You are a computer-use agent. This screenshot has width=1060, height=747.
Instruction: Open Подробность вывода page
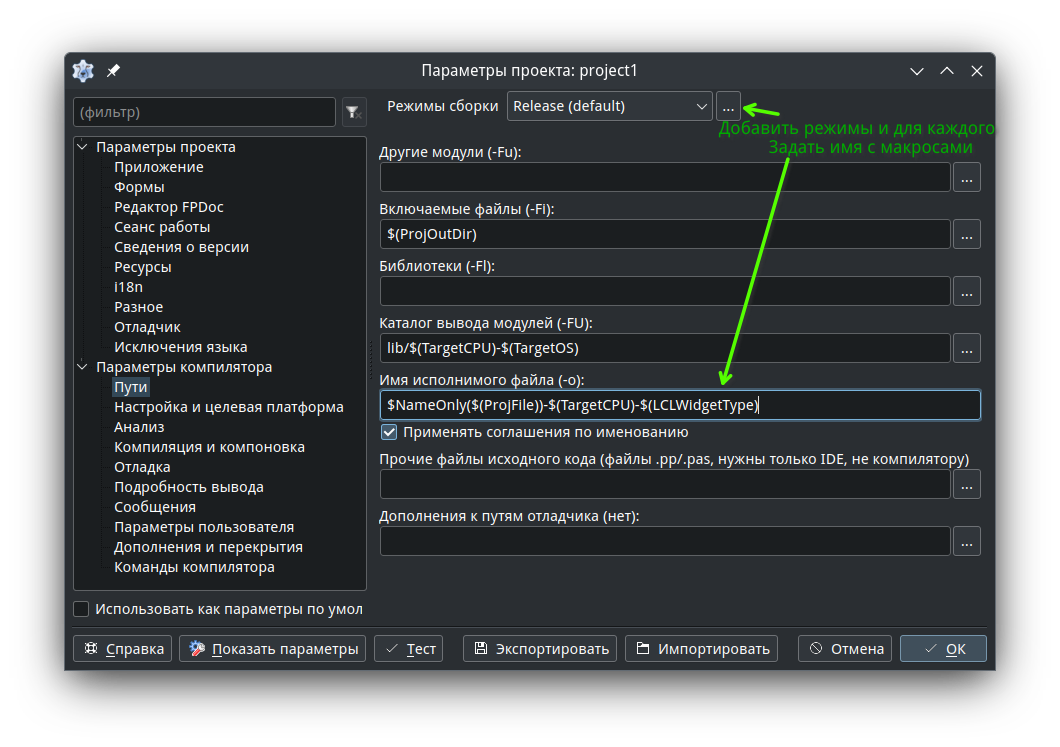[189, 487]
